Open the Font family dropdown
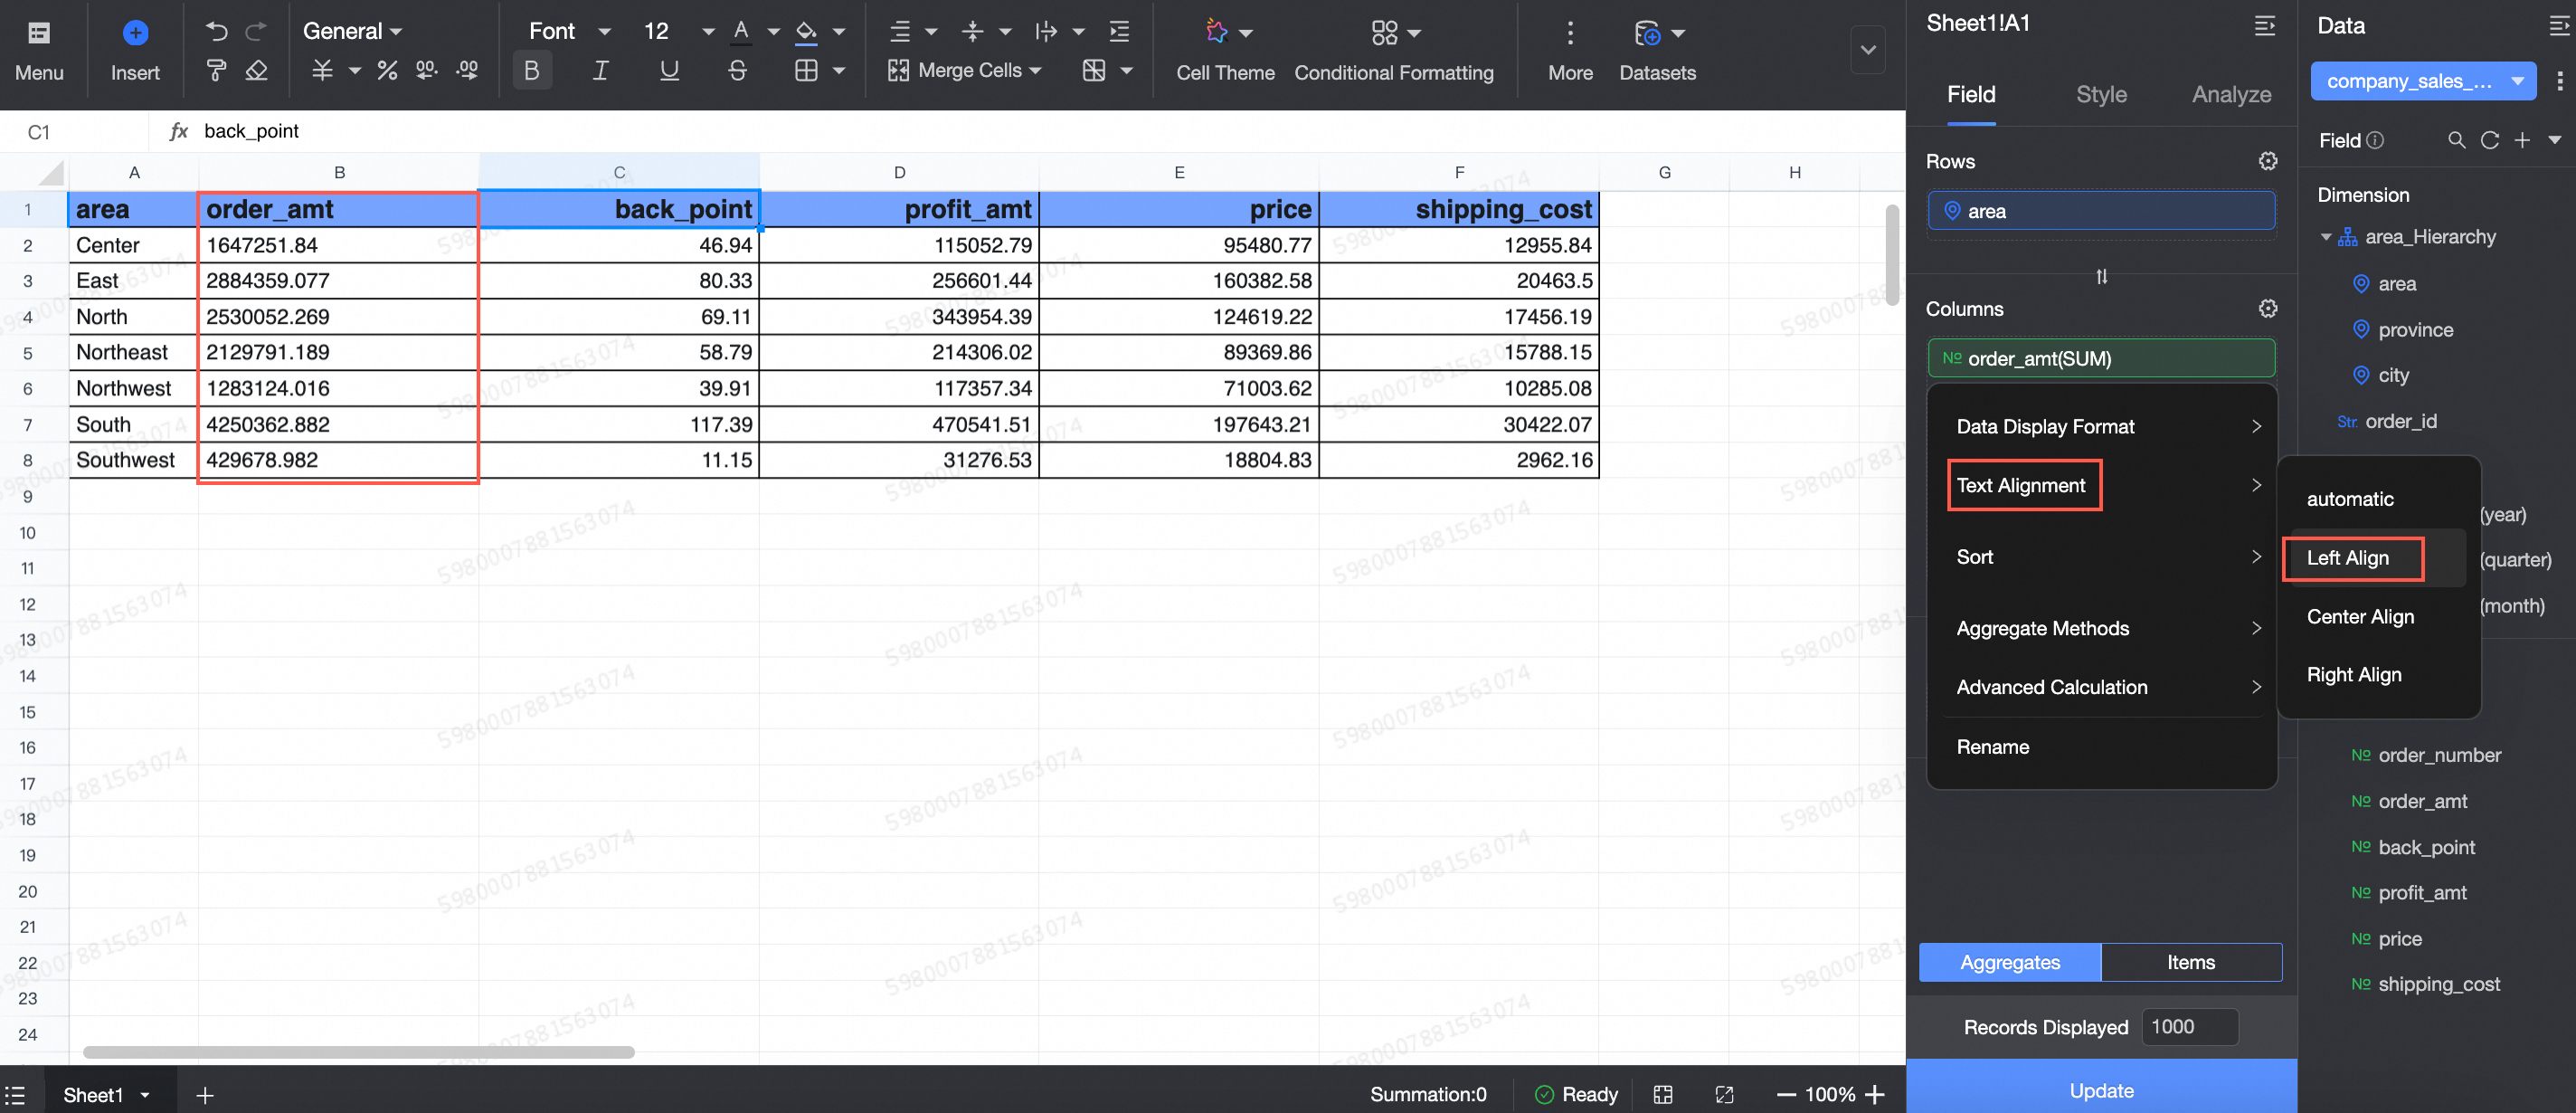 (x=569, y=31)
